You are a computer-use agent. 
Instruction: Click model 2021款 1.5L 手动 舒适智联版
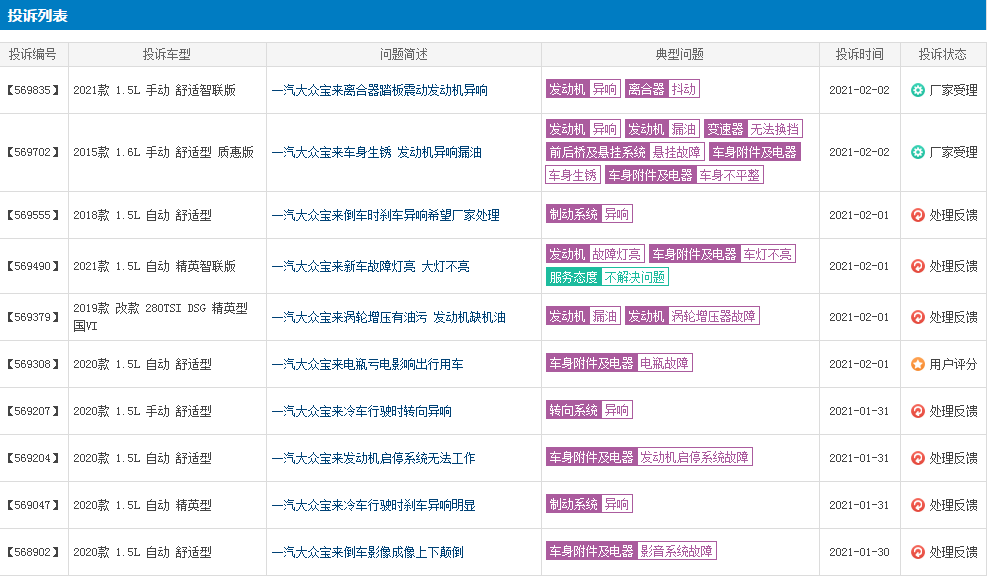click(154, 90)
